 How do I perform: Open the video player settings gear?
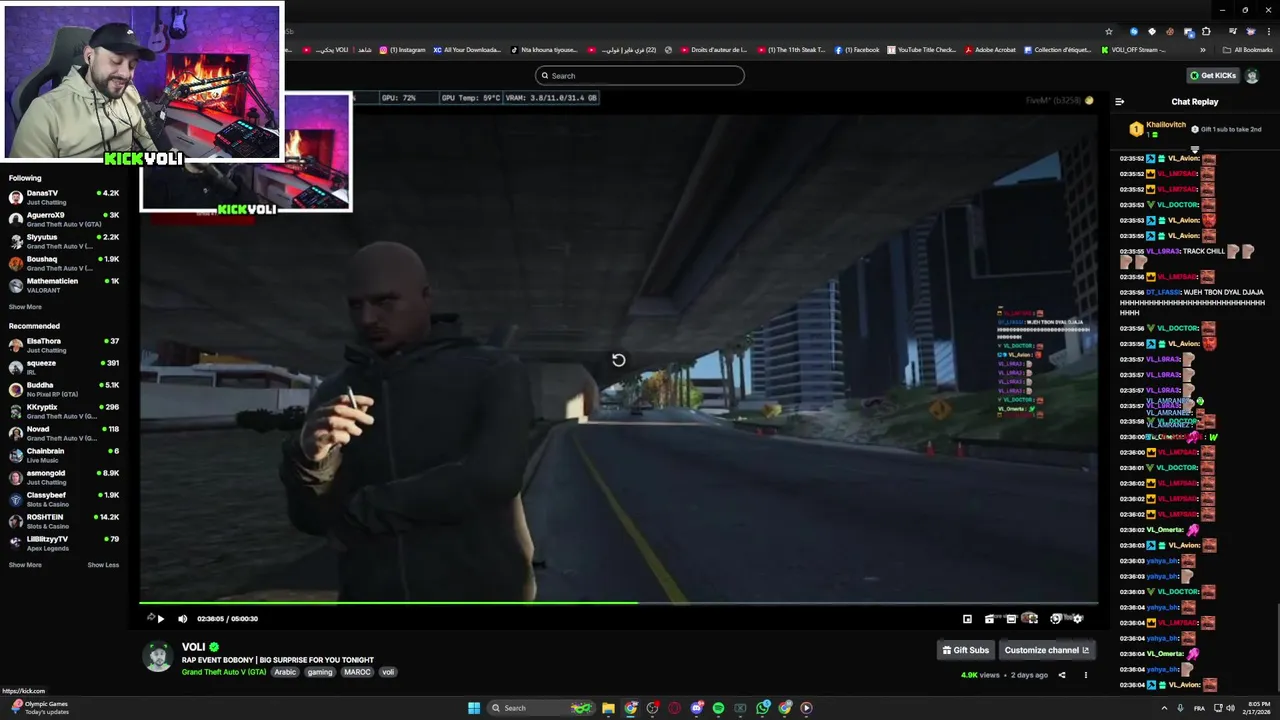point(1077,619)
